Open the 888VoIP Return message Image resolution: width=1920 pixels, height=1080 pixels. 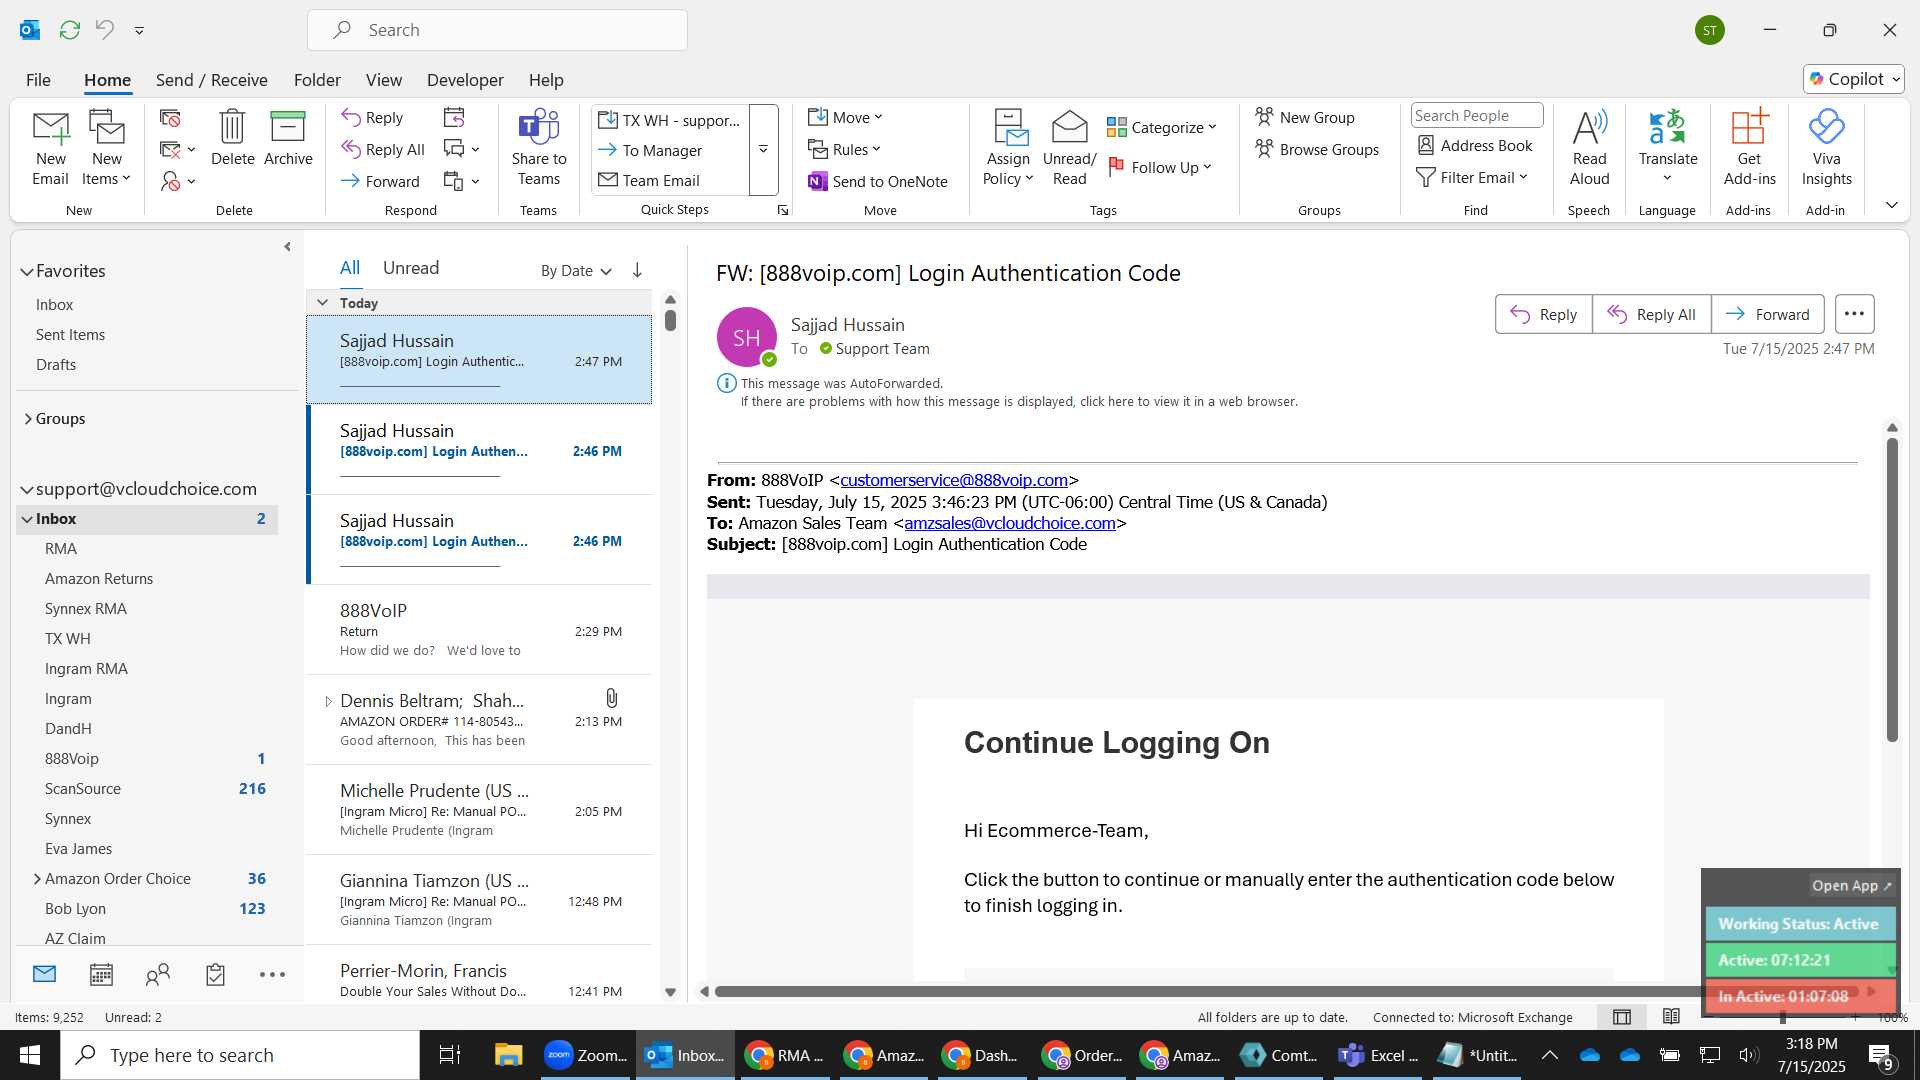tap(479, 630)
